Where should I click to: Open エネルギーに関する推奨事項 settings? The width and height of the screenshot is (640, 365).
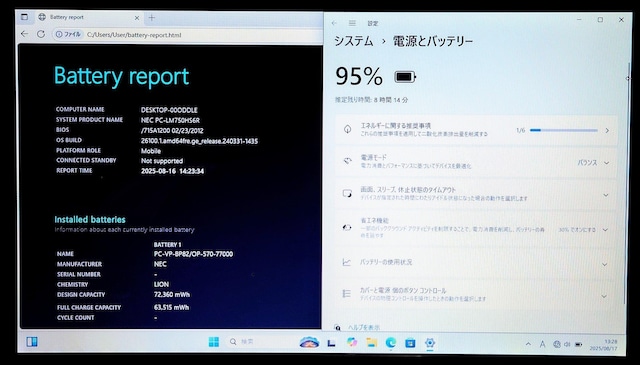coord(476,130)
